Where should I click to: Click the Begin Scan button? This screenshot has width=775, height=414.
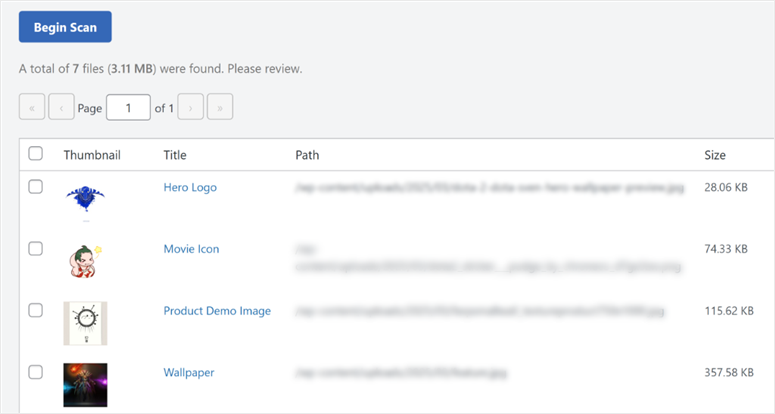click(65, 27)
